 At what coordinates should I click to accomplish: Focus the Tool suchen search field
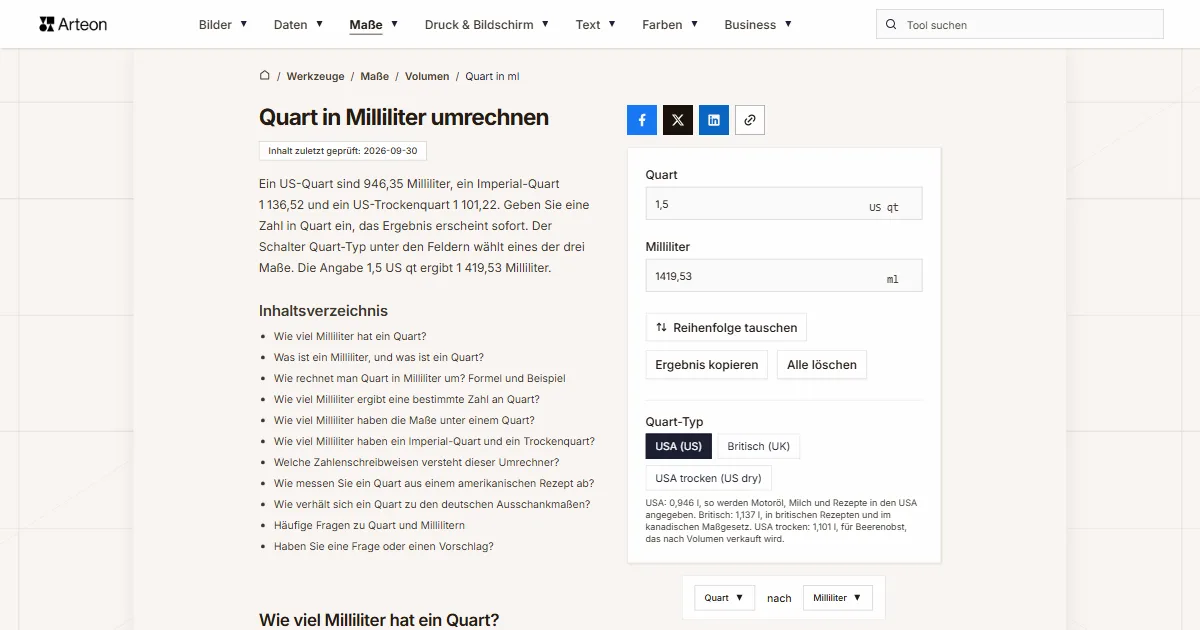click(x=1020, y=25)
